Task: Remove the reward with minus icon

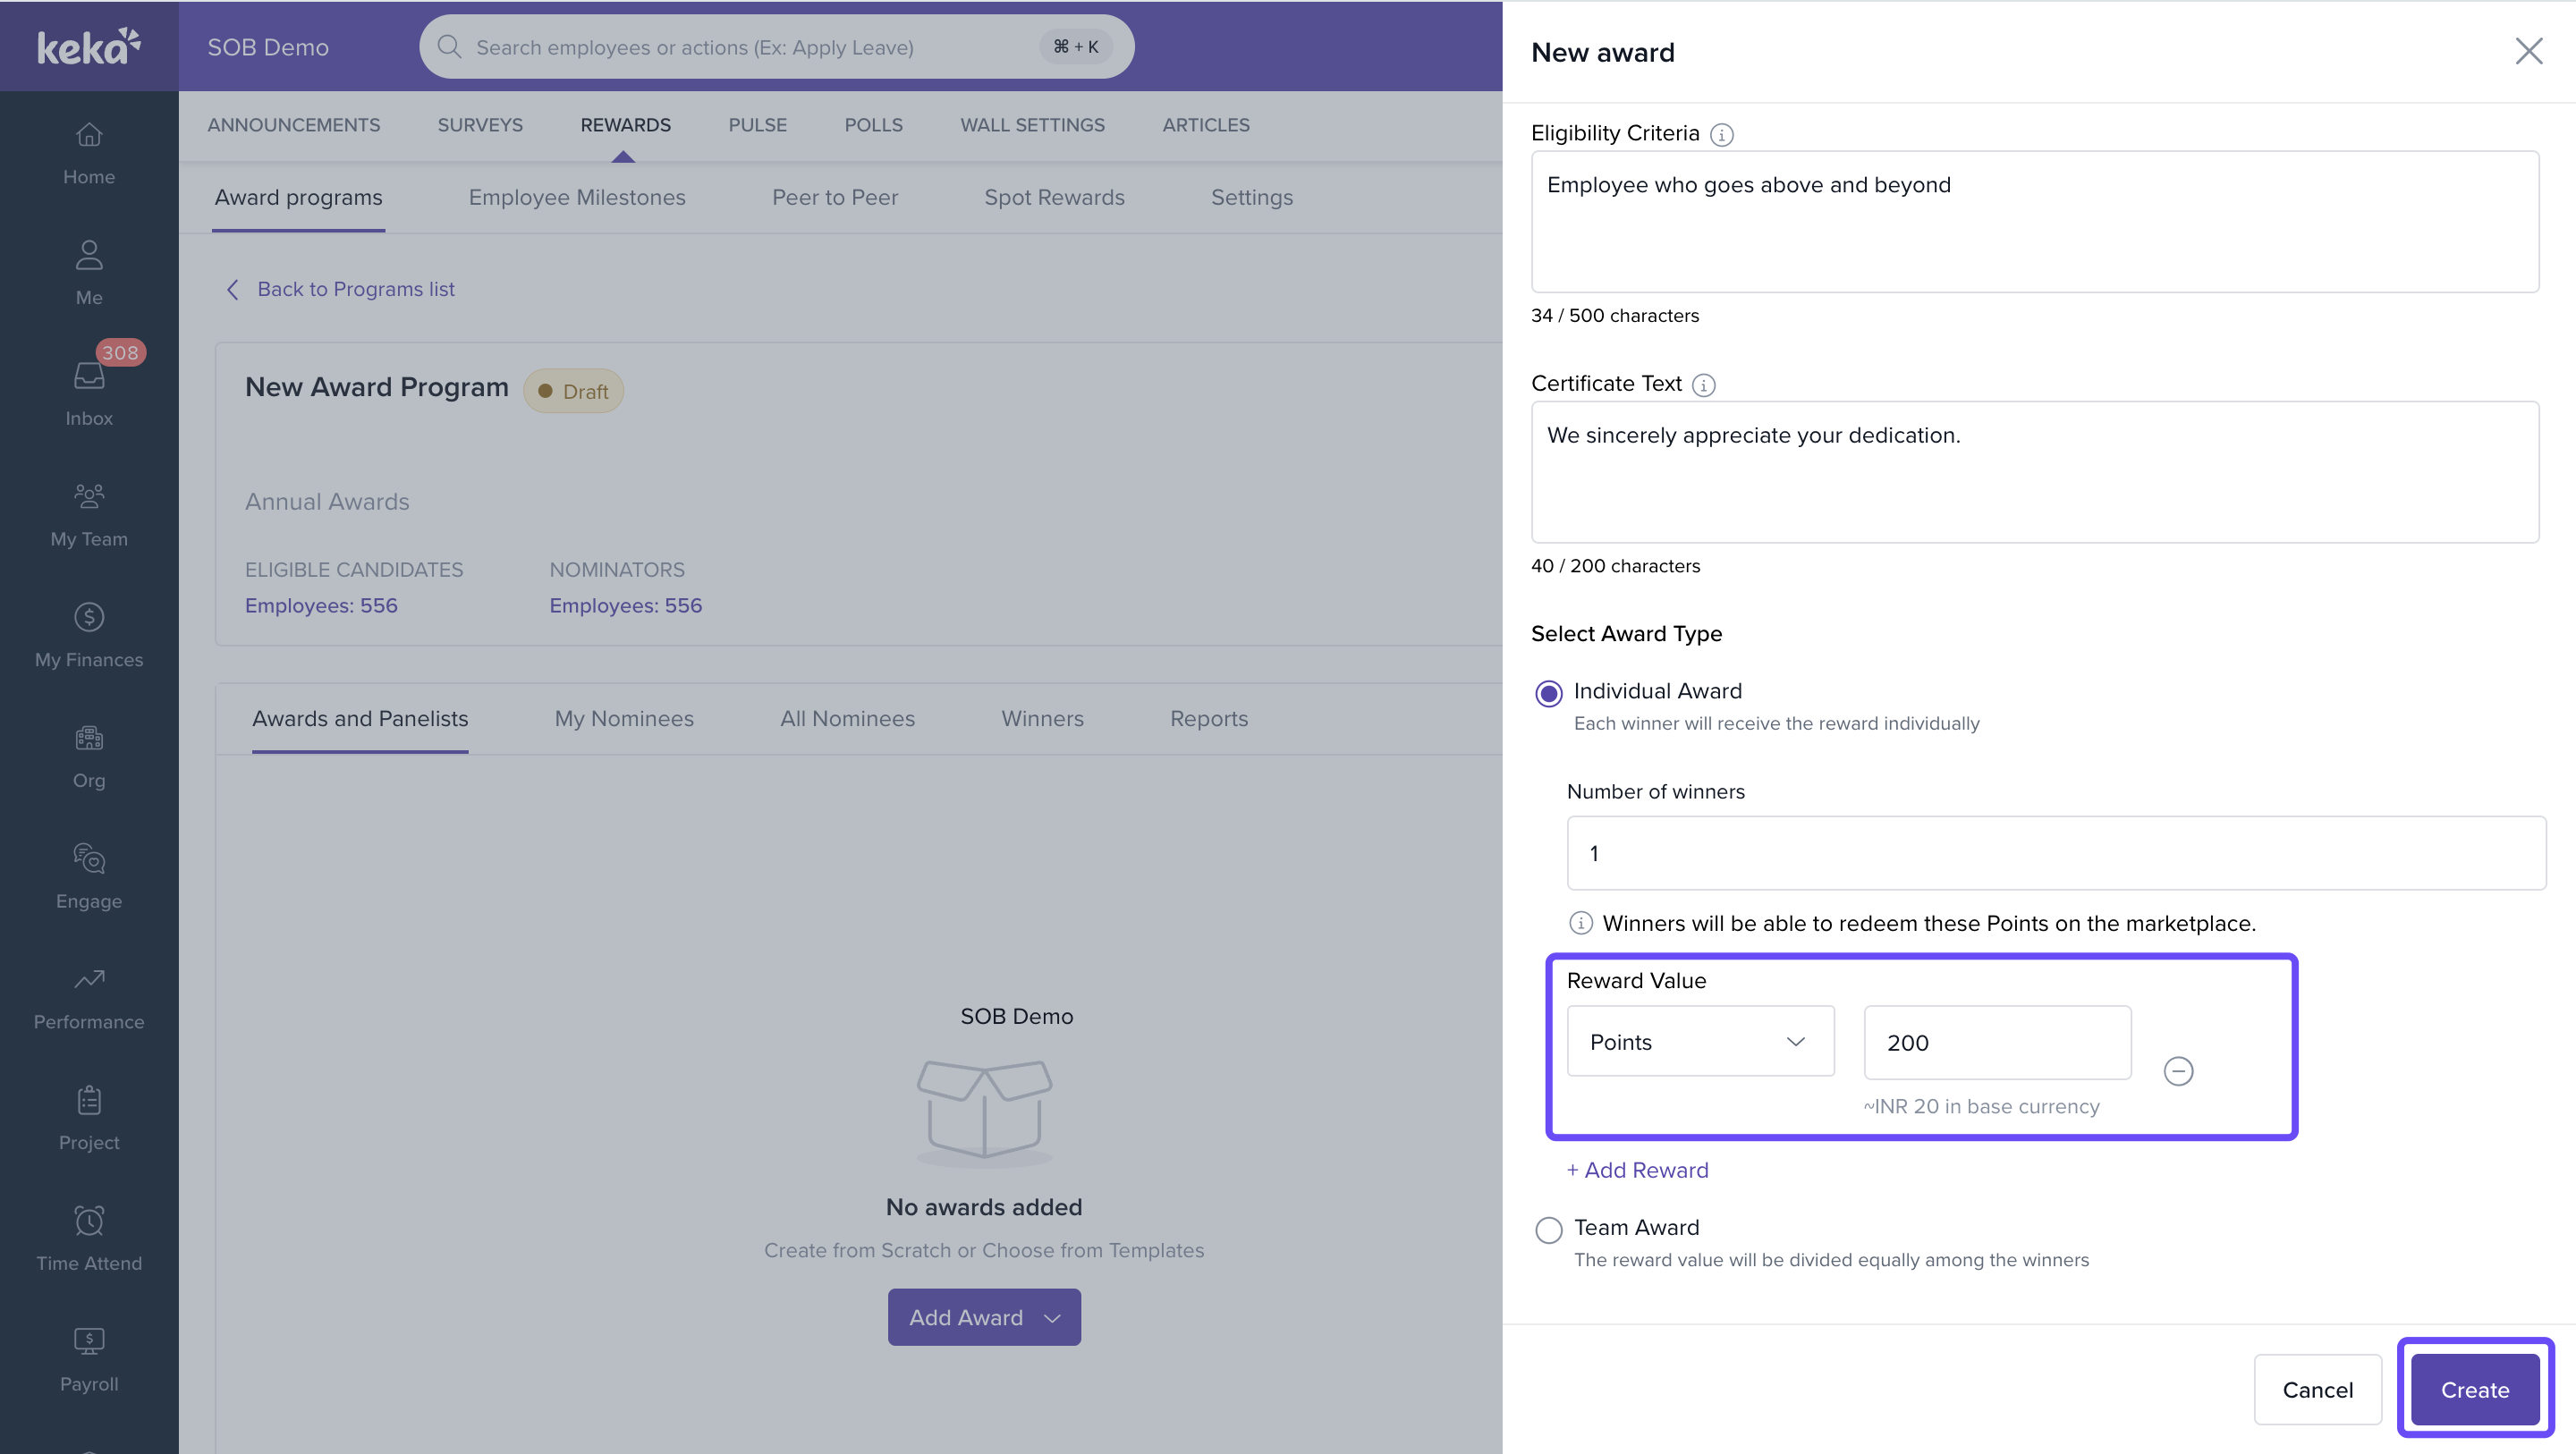Action: [x=2178, y=1072]
